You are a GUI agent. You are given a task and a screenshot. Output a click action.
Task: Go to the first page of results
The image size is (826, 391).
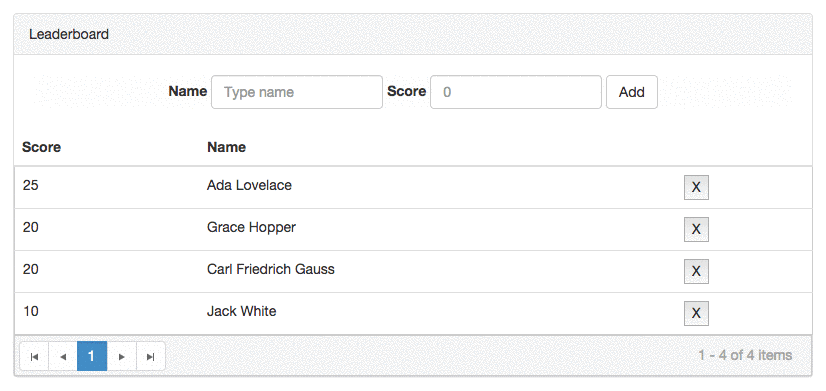(x=34, y=356)
